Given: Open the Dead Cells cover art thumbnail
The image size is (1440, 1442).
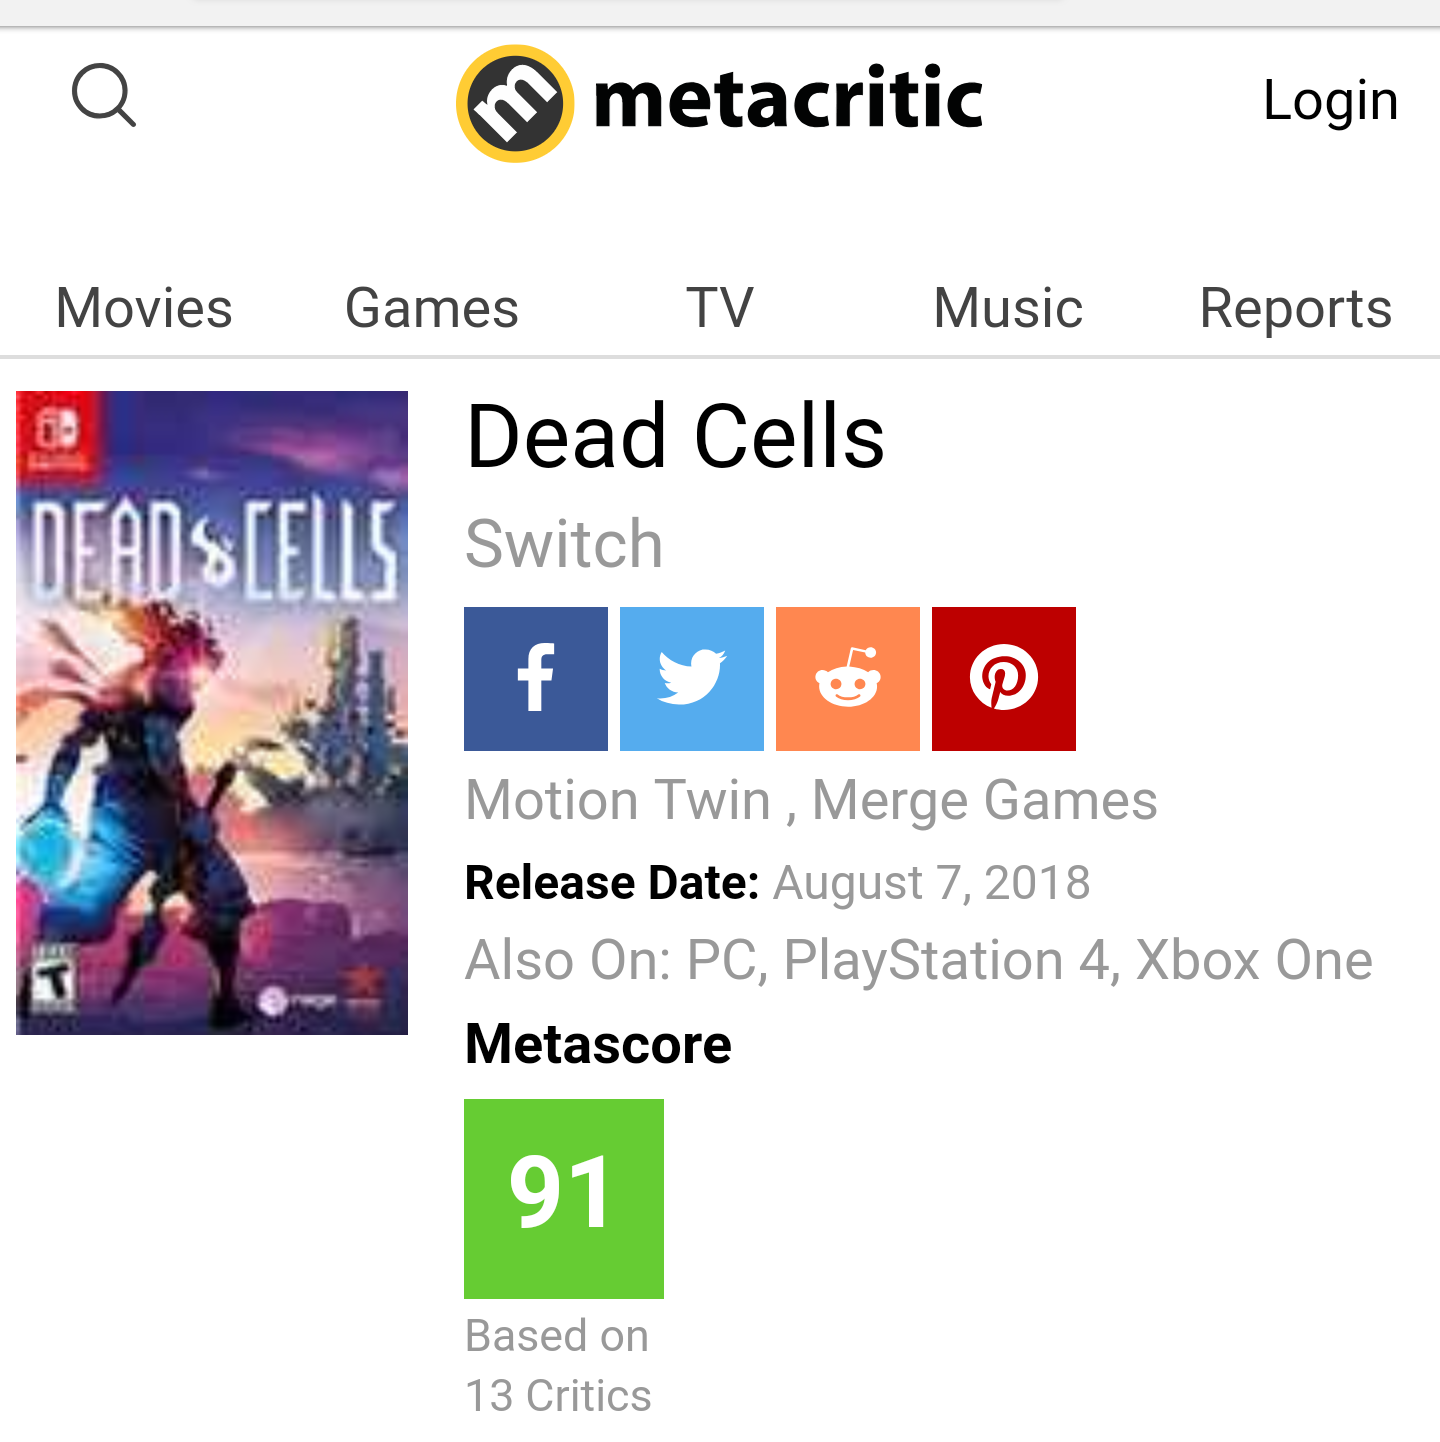Looking at the screenshot, I should [212, 712].
